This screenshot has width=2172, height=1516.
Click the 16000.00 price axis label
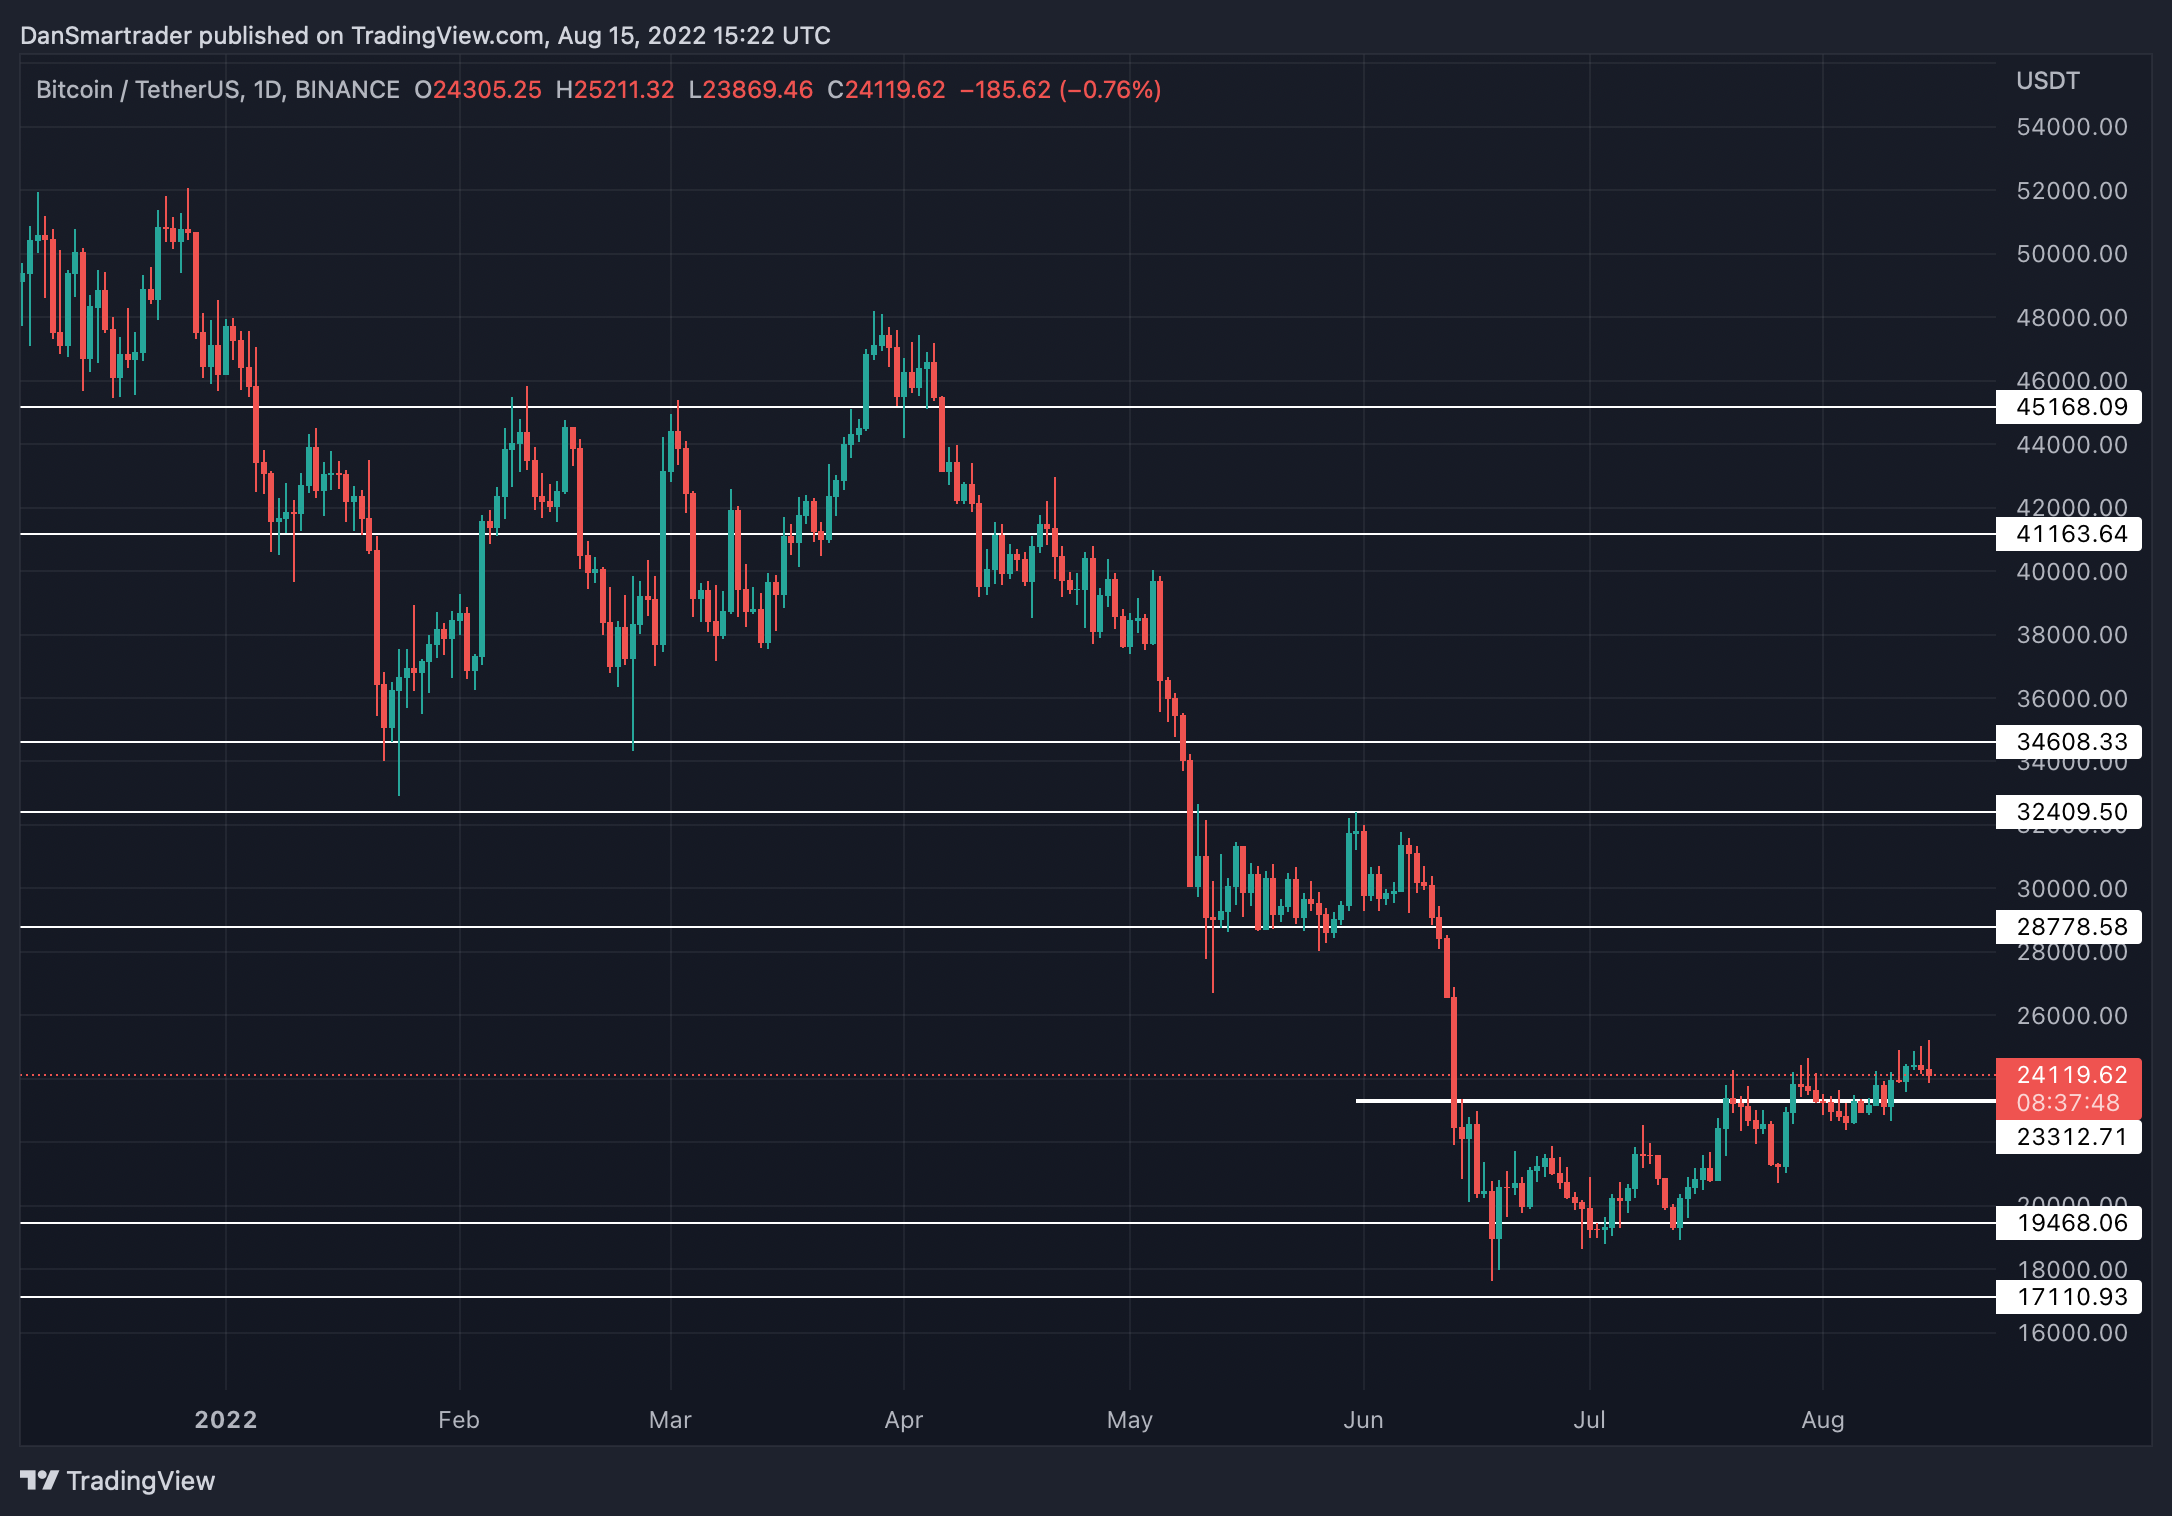[x=2072, y=1333]
